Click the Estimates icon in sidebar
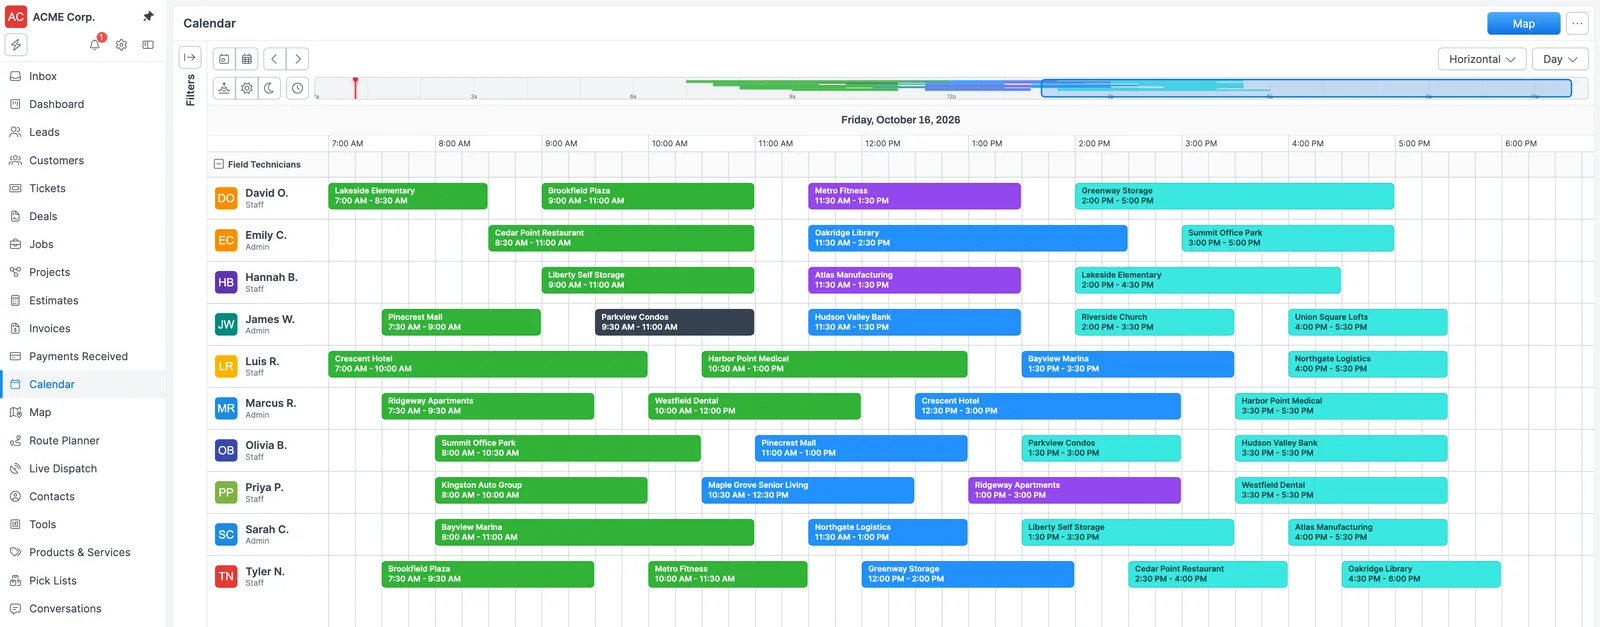The width and height of the screenshot is (1600, 627). point(15,300)
